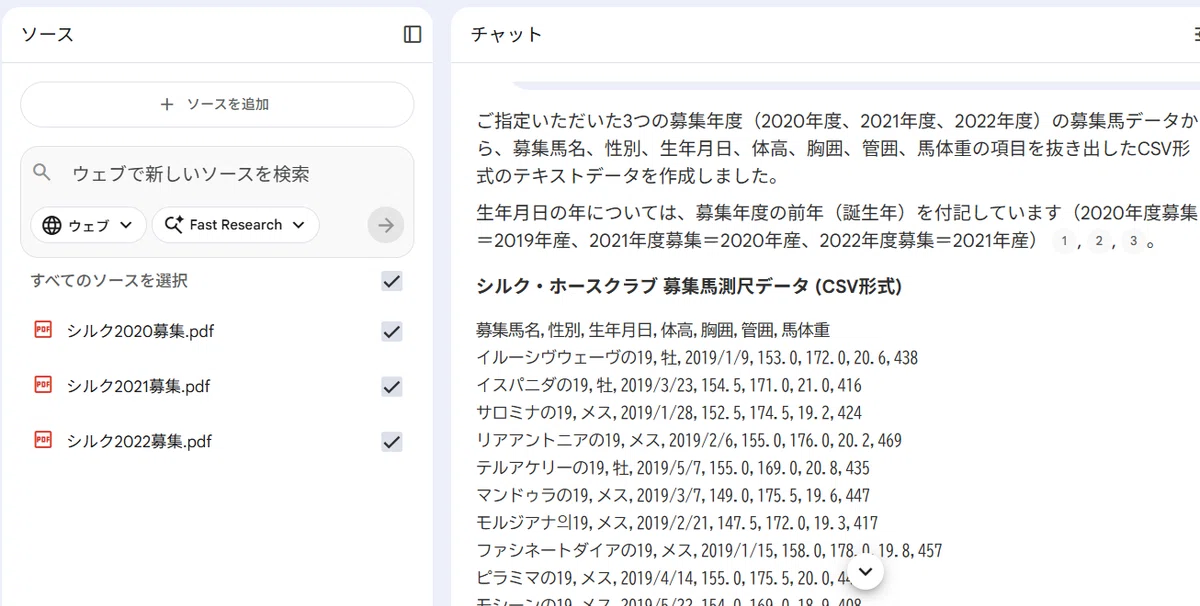Click the マンドゥラの19 data row
The image size is (1200, 606).
(x=672, y=495)
